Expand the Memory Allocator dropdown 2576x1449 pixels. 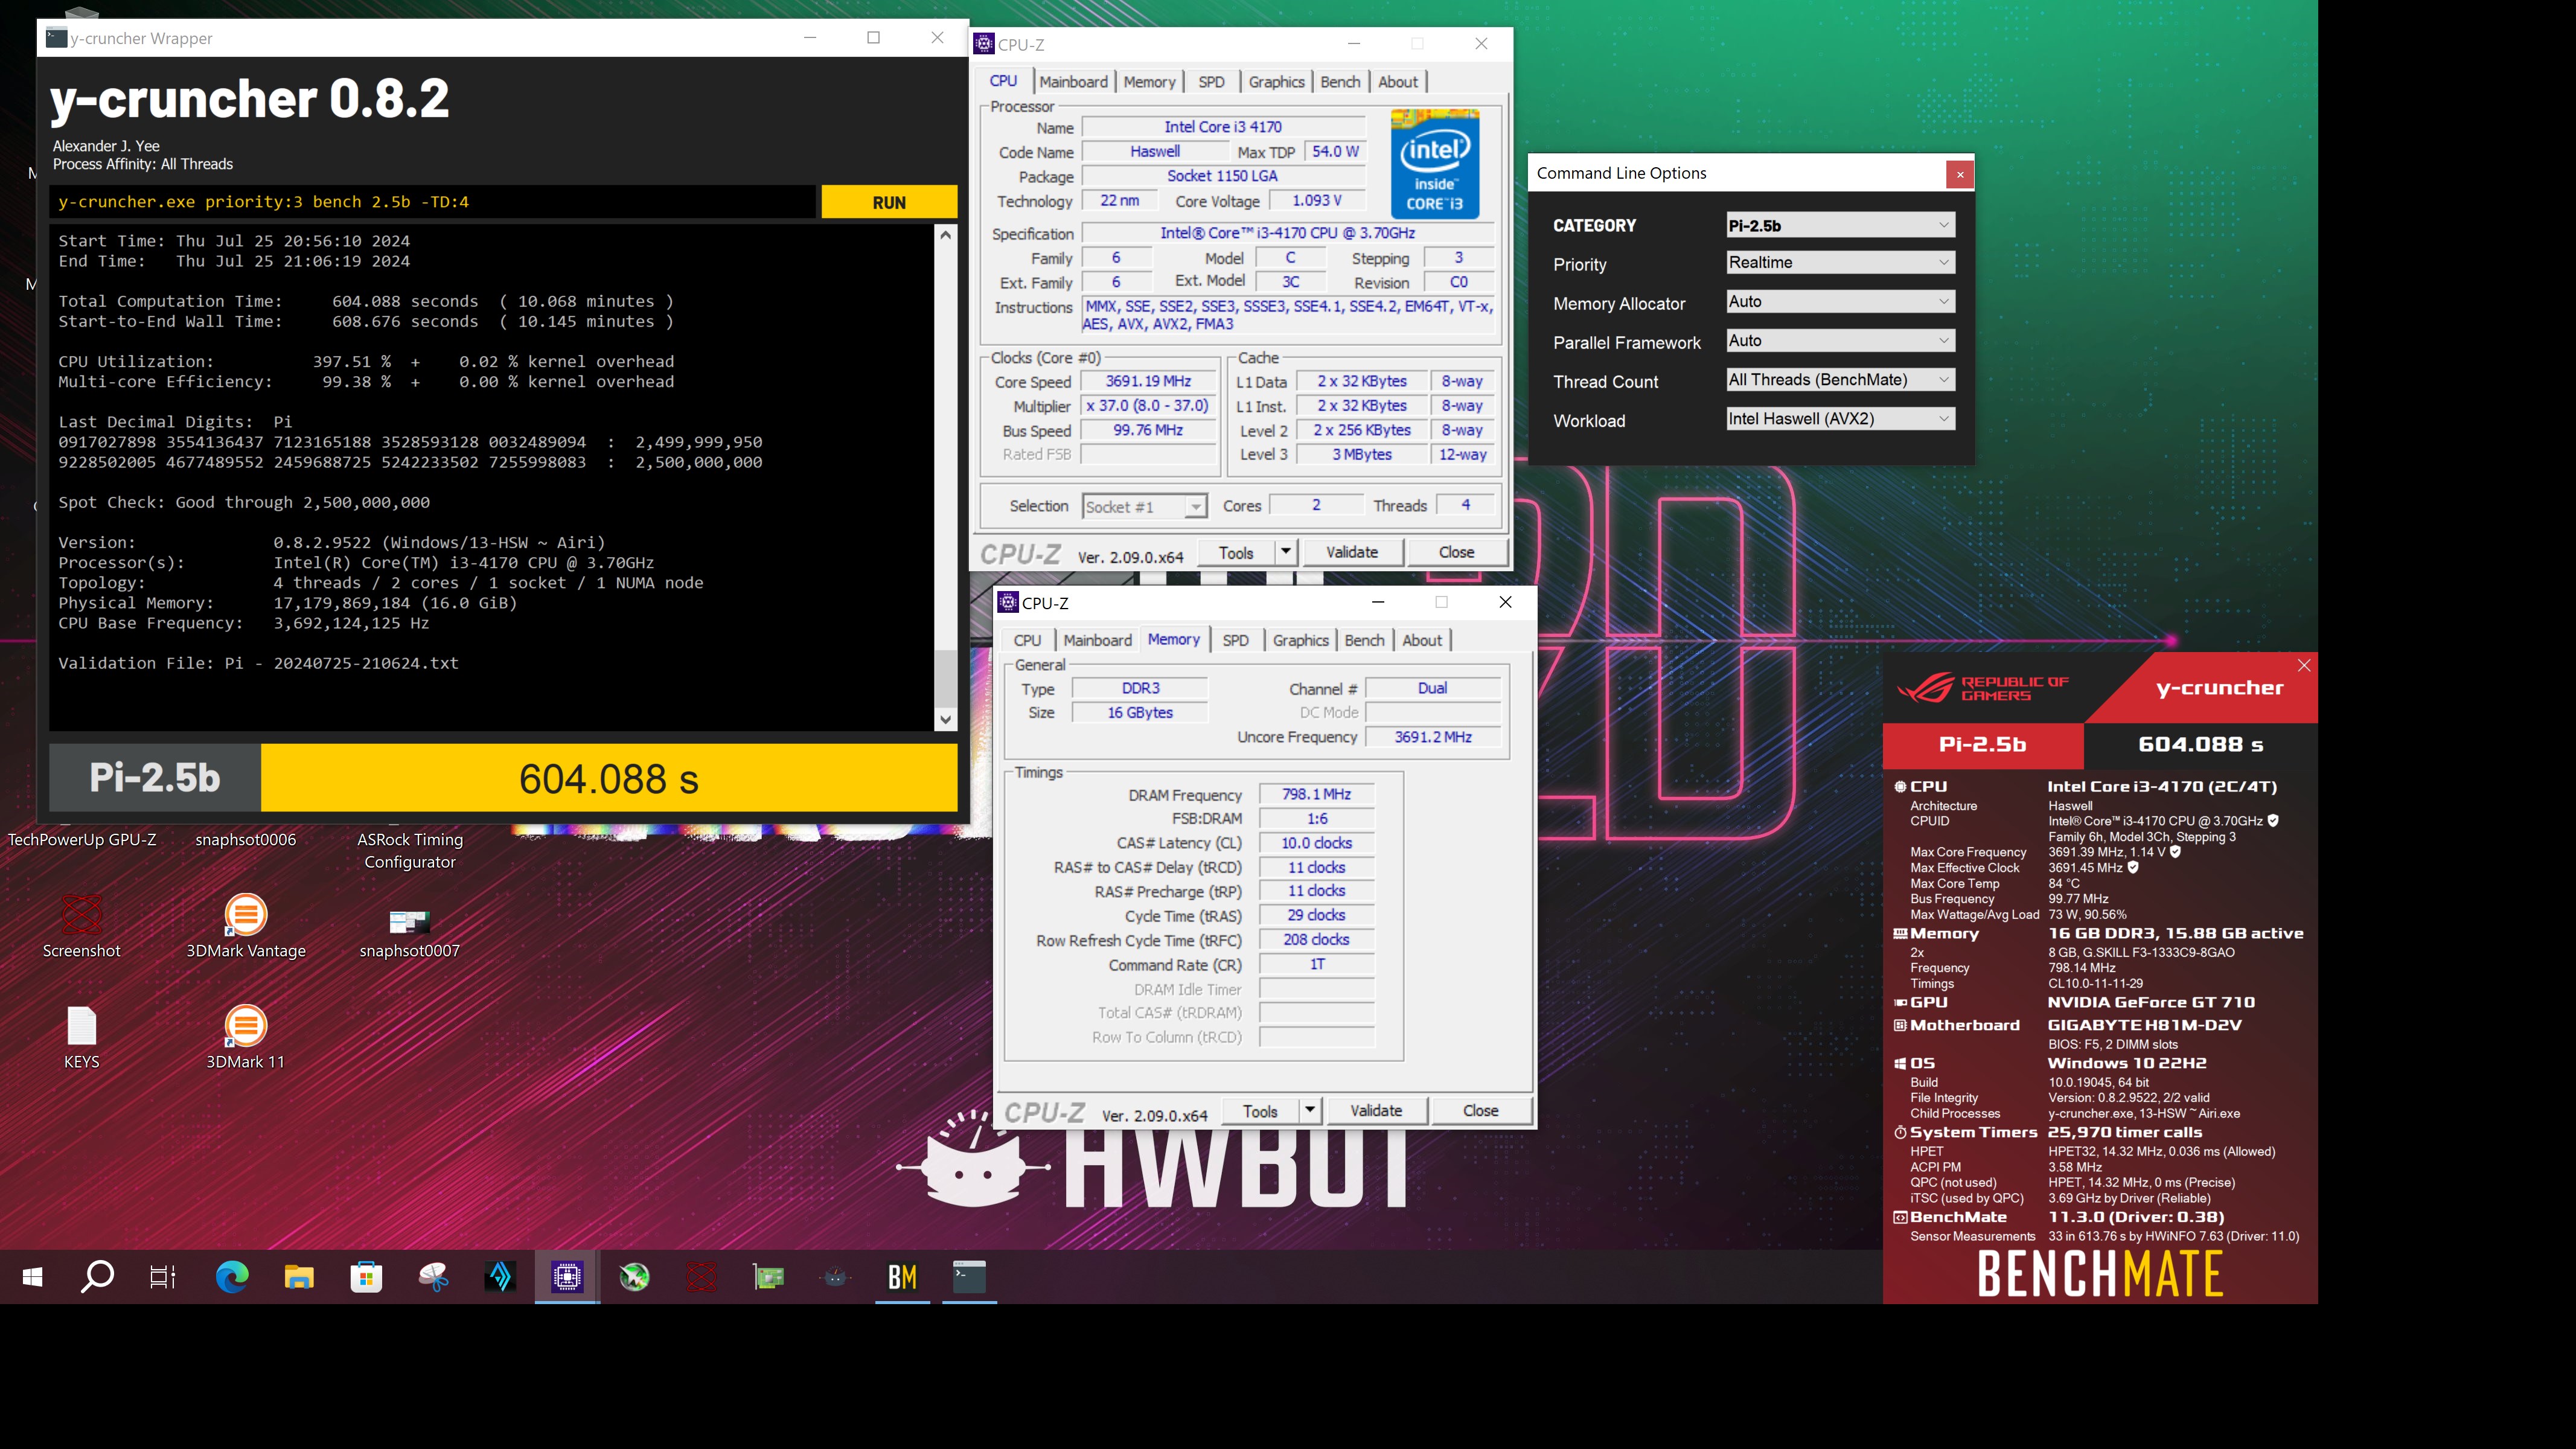click(x=1840, y=301)
